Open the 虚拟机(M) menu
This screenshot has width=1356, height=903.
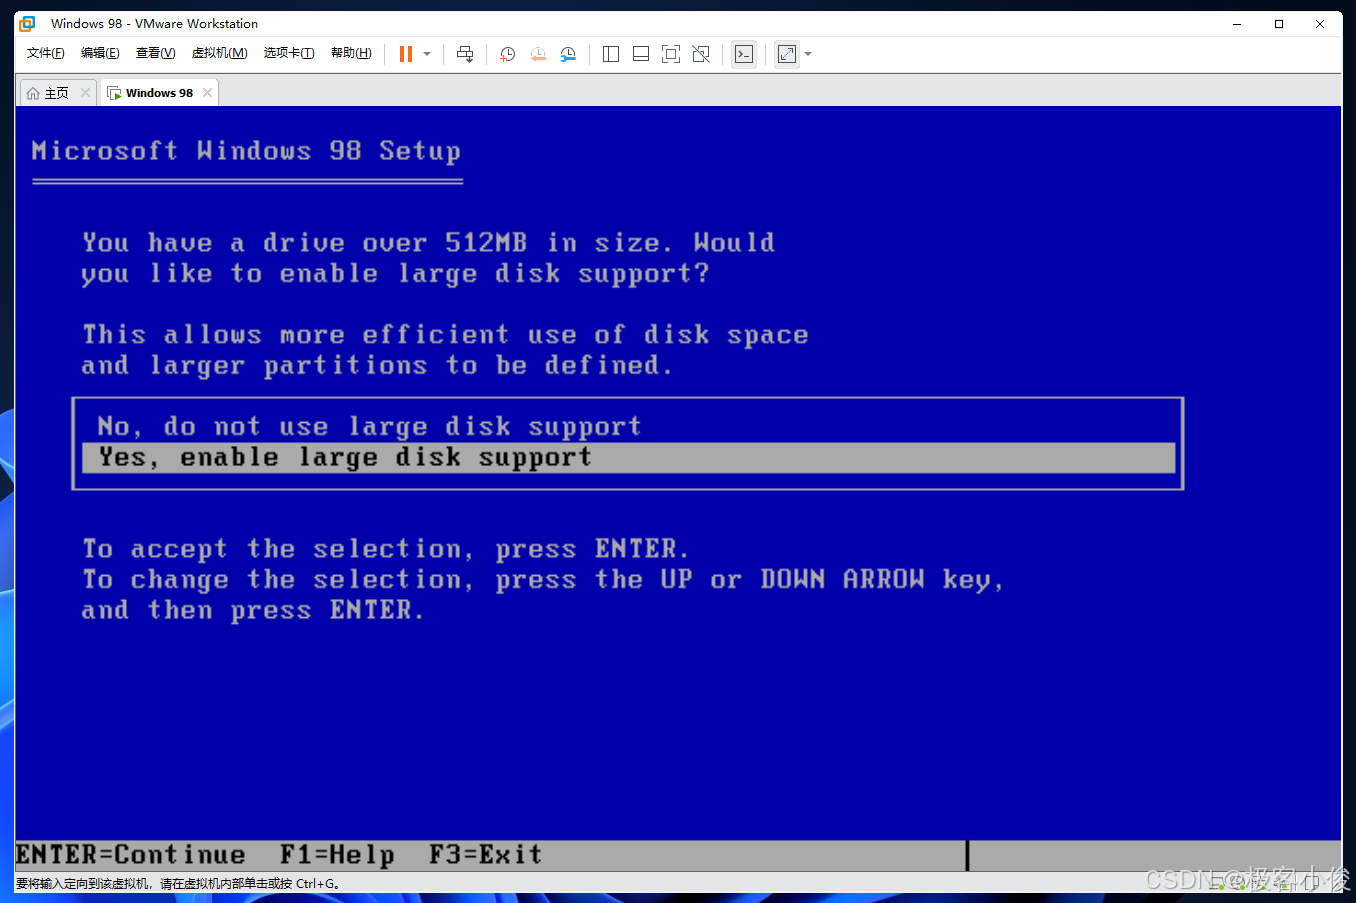click(x=219, y=53)
